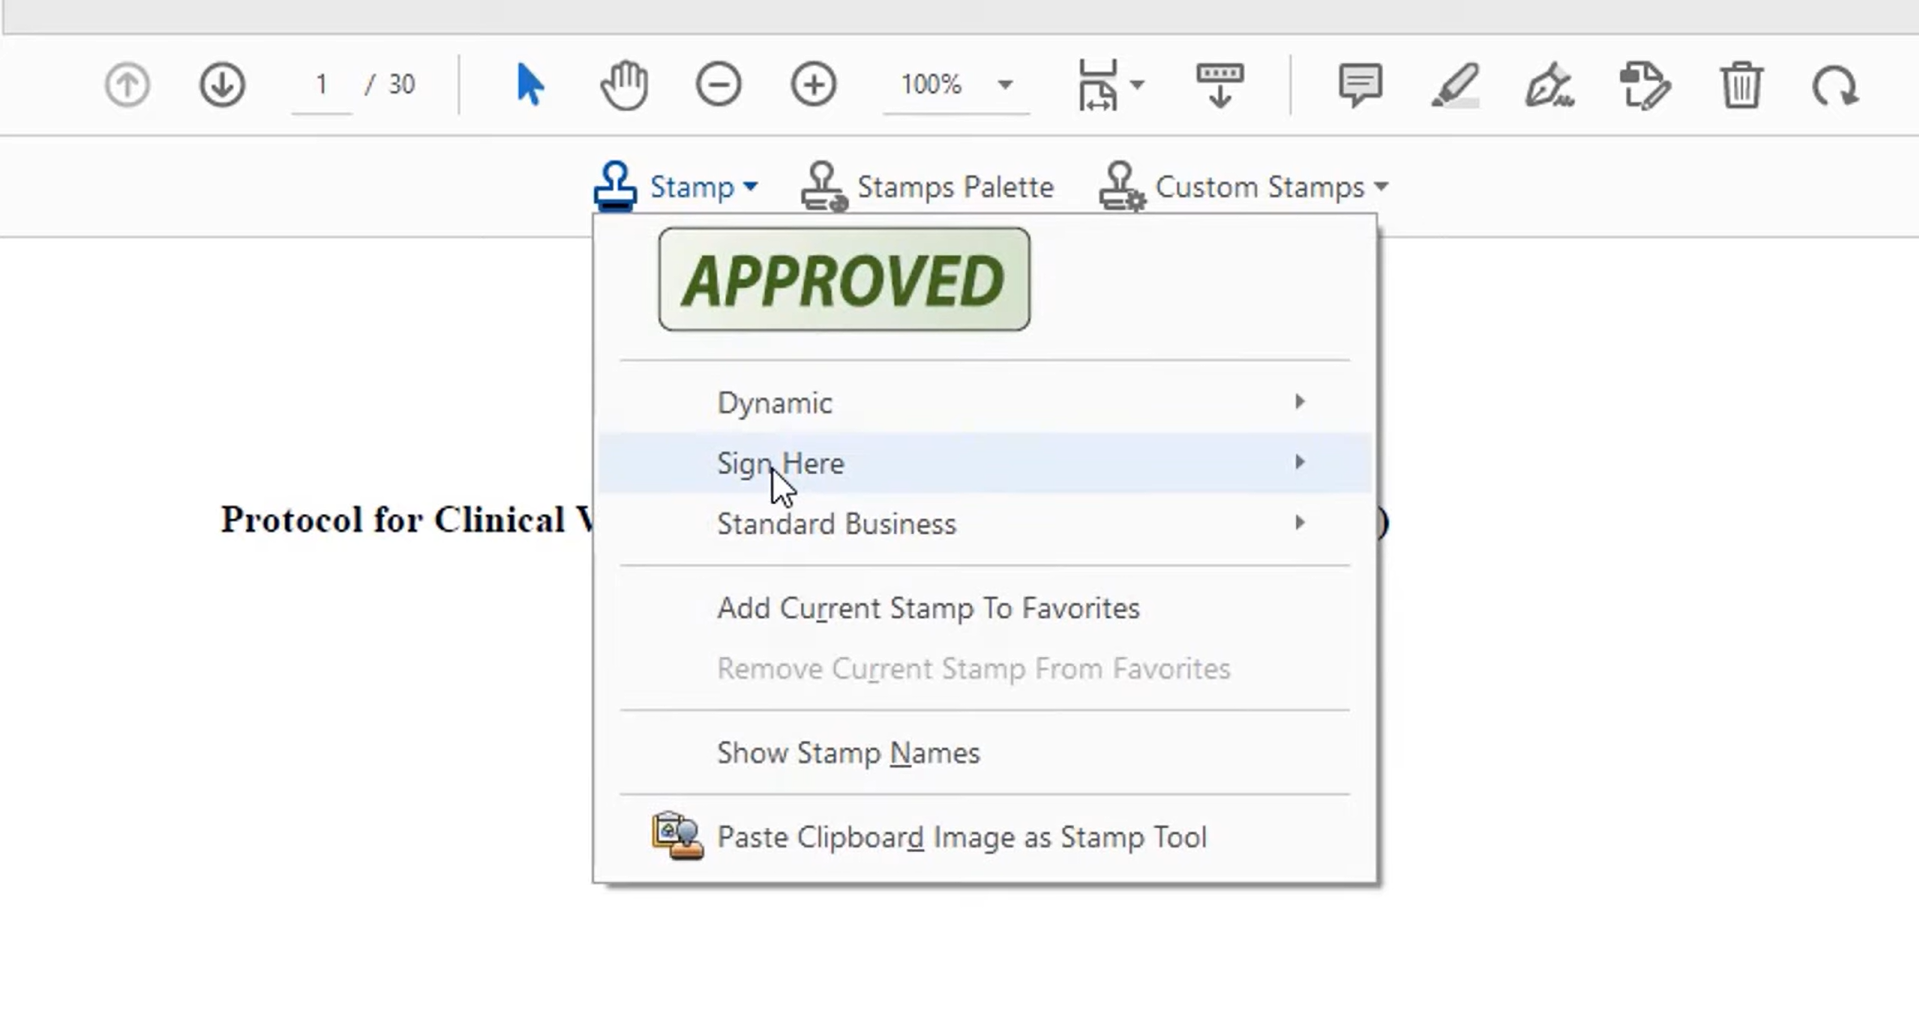1919x1022 pixels.
Task: Click the trash delete icon
Action: coord(1741,85)
